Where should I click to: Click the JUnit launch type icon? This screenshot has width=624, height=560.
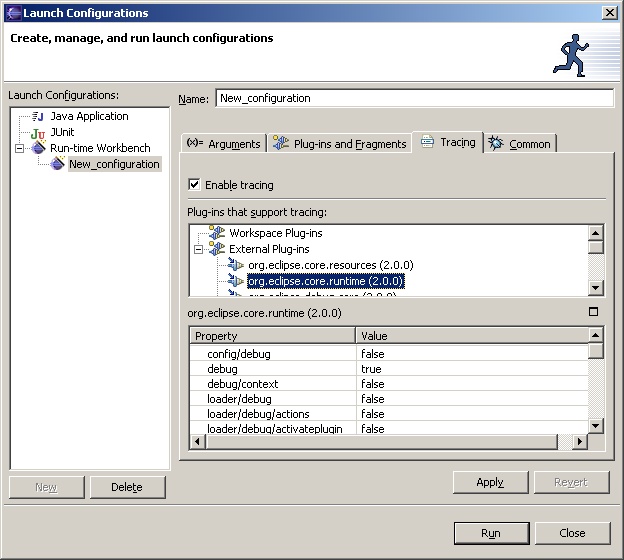[38, 133]
